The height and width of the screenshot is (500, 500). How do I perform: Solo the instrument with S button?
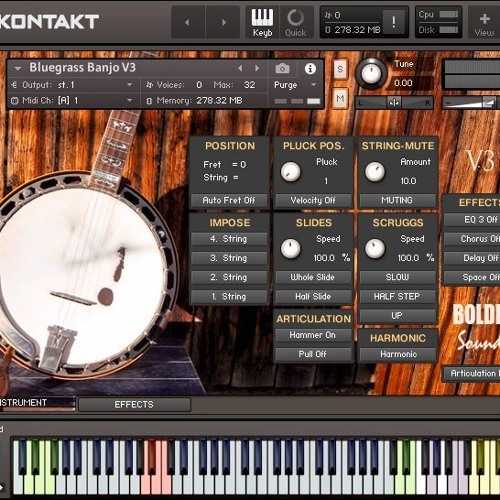pyautogui.click(x=340, y=69)
